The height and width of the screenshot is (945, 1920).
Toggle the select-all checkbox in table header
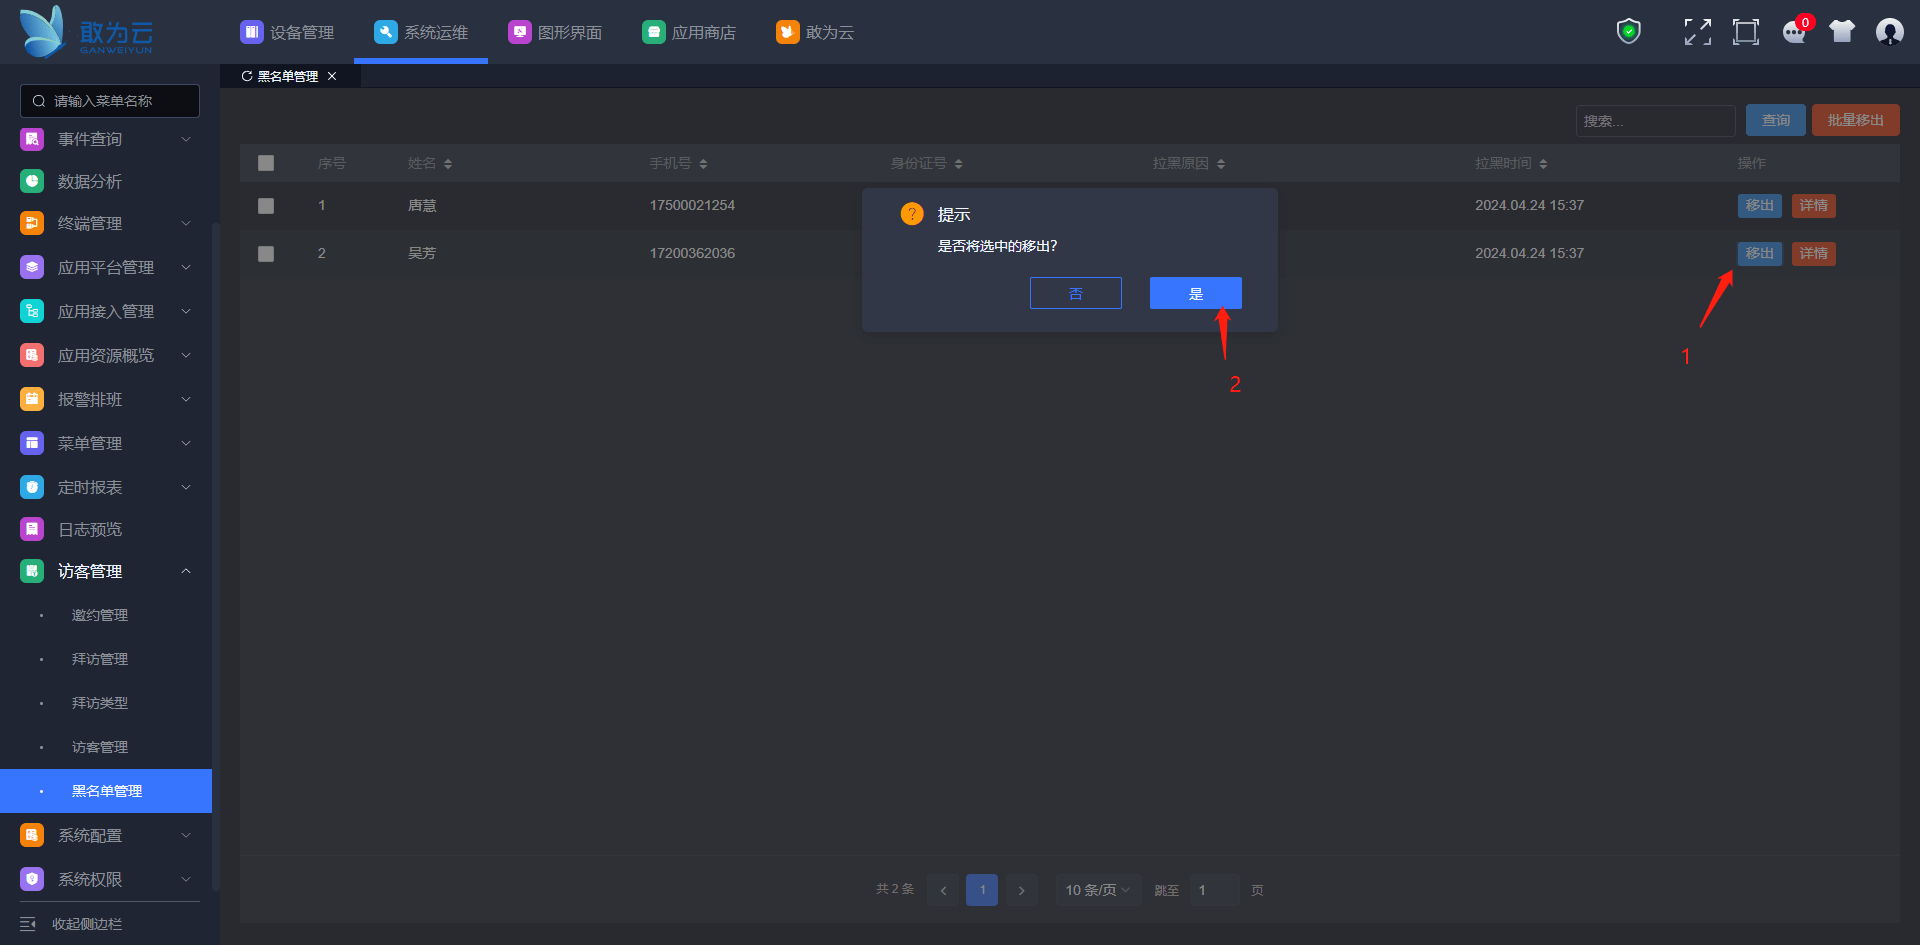(266, 163)
